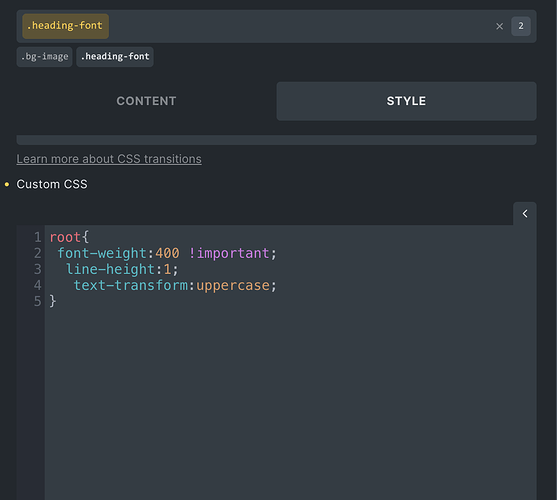The width and height of the screenshot is (557, 500).
Task: Open Learn more about CSS transitions link
Action: click(109, 159)
